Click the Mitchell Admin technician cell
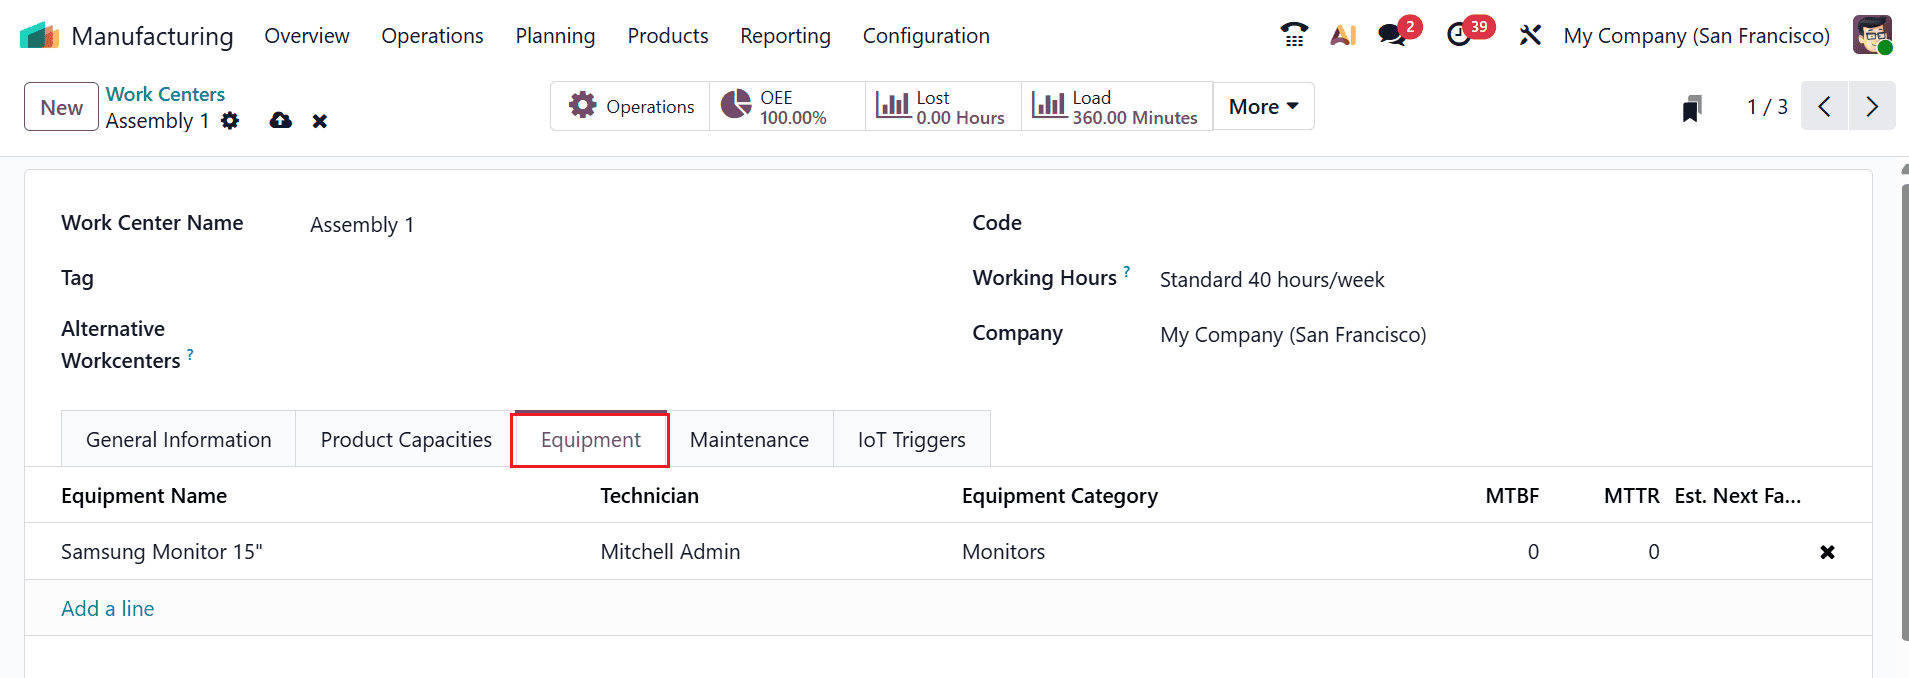 point(670,552)
